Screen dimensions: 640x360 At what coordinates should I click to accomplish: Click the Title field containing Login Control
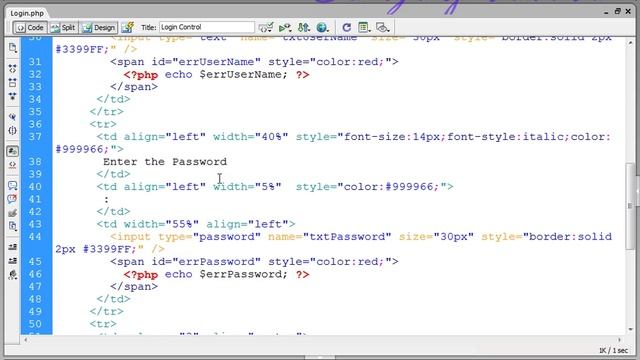pyautogui.click(x=207, y=27)
